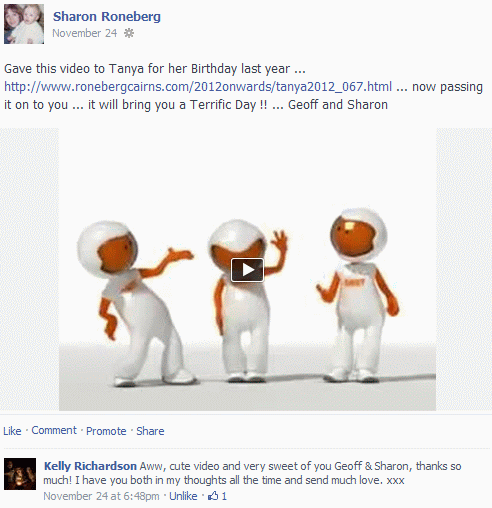Open Kelly Richardson's profile picture
492x508 pixels.
point(20,474)
